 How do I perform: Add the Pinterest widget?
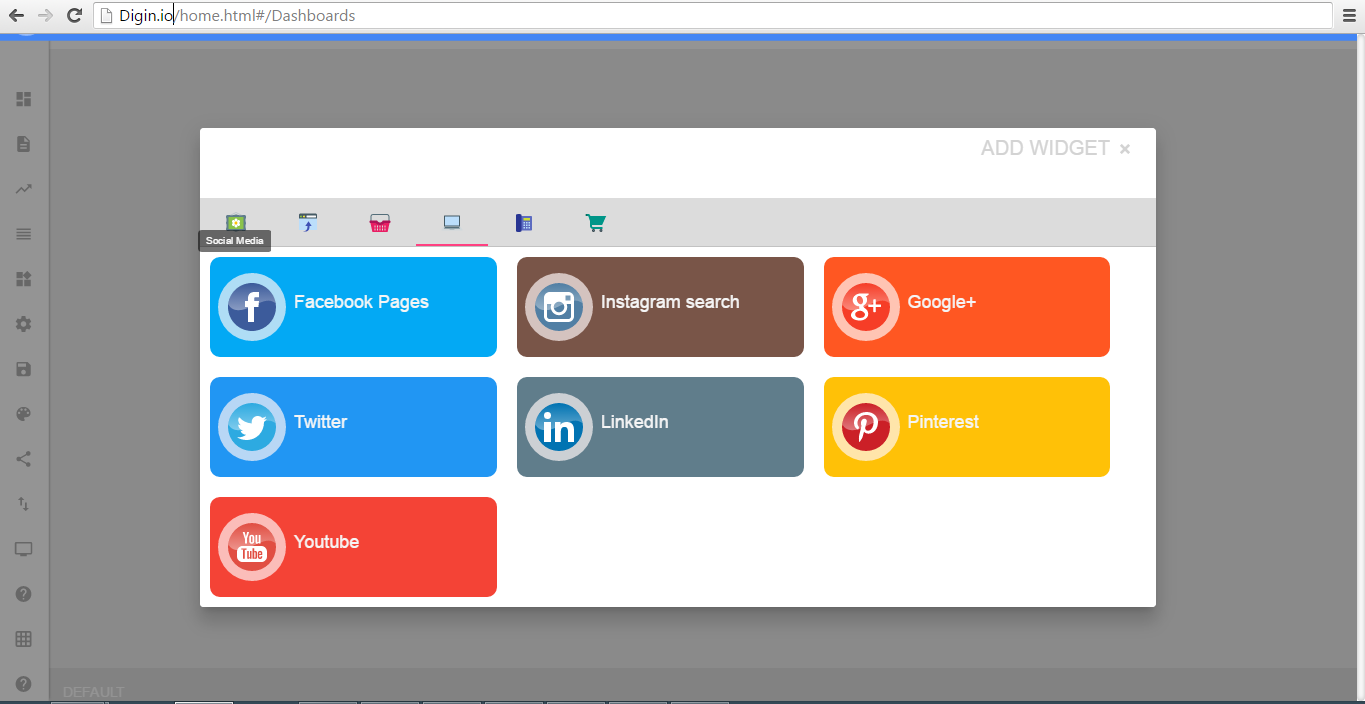[x=967, y=427]
